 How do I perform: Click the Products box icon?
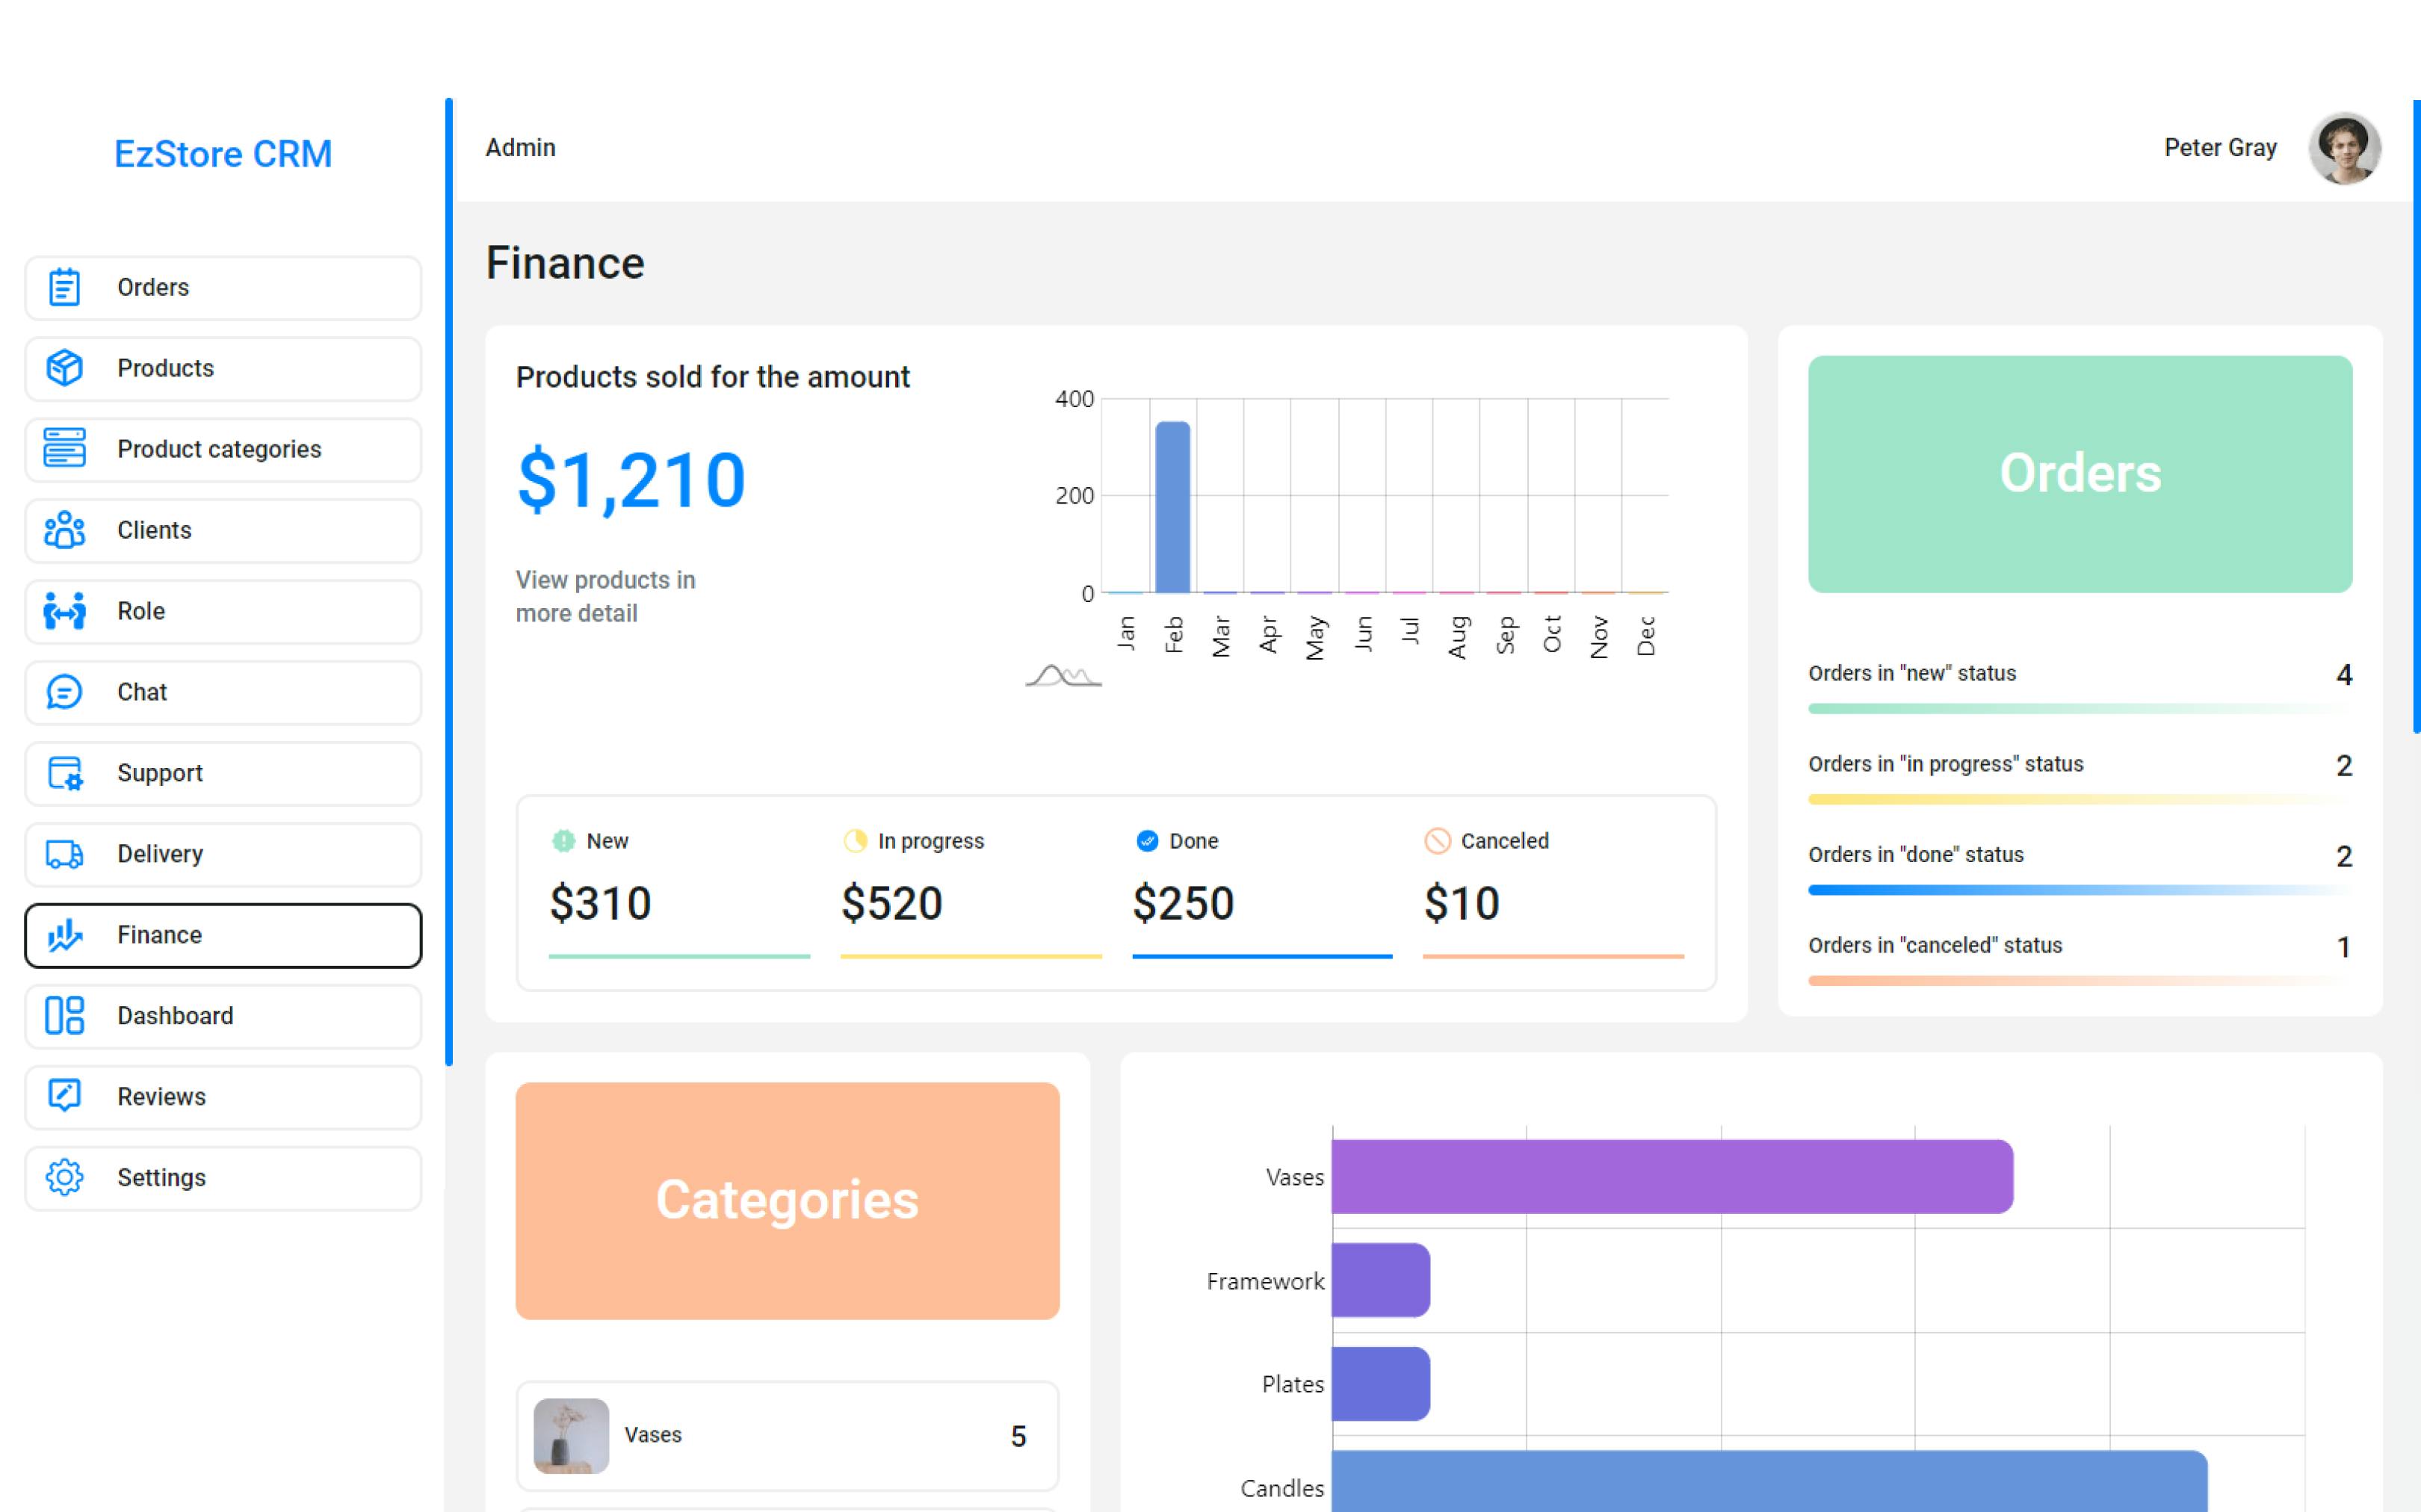coord(64,368)
